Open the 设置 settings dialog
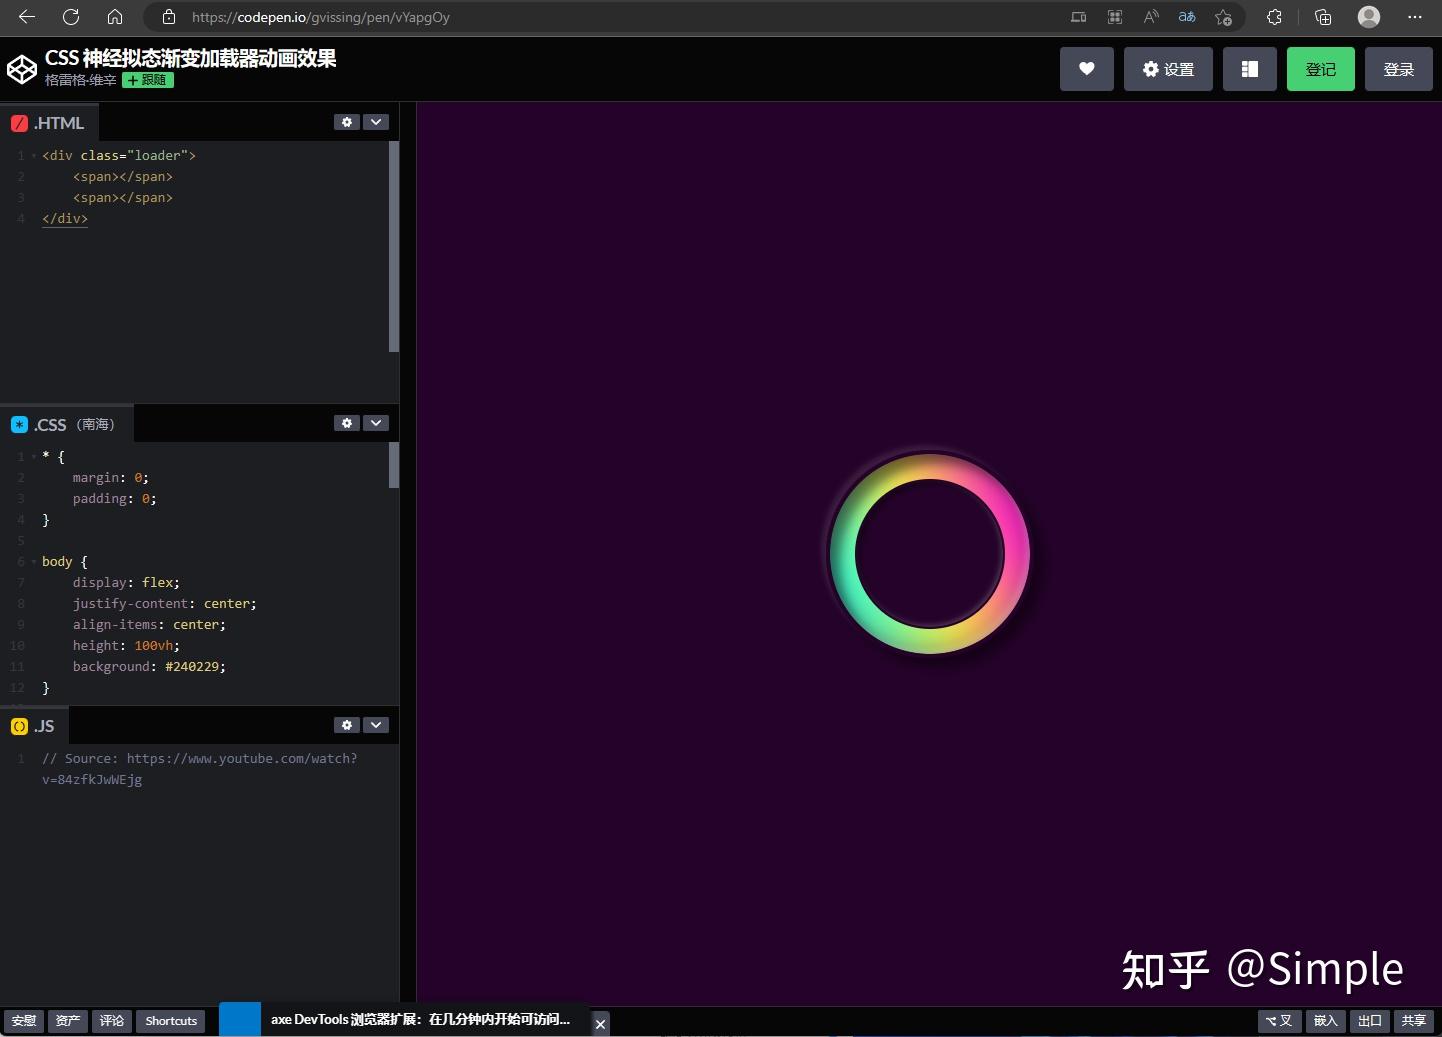1442x1037 pixels. tap(1167, 68)
